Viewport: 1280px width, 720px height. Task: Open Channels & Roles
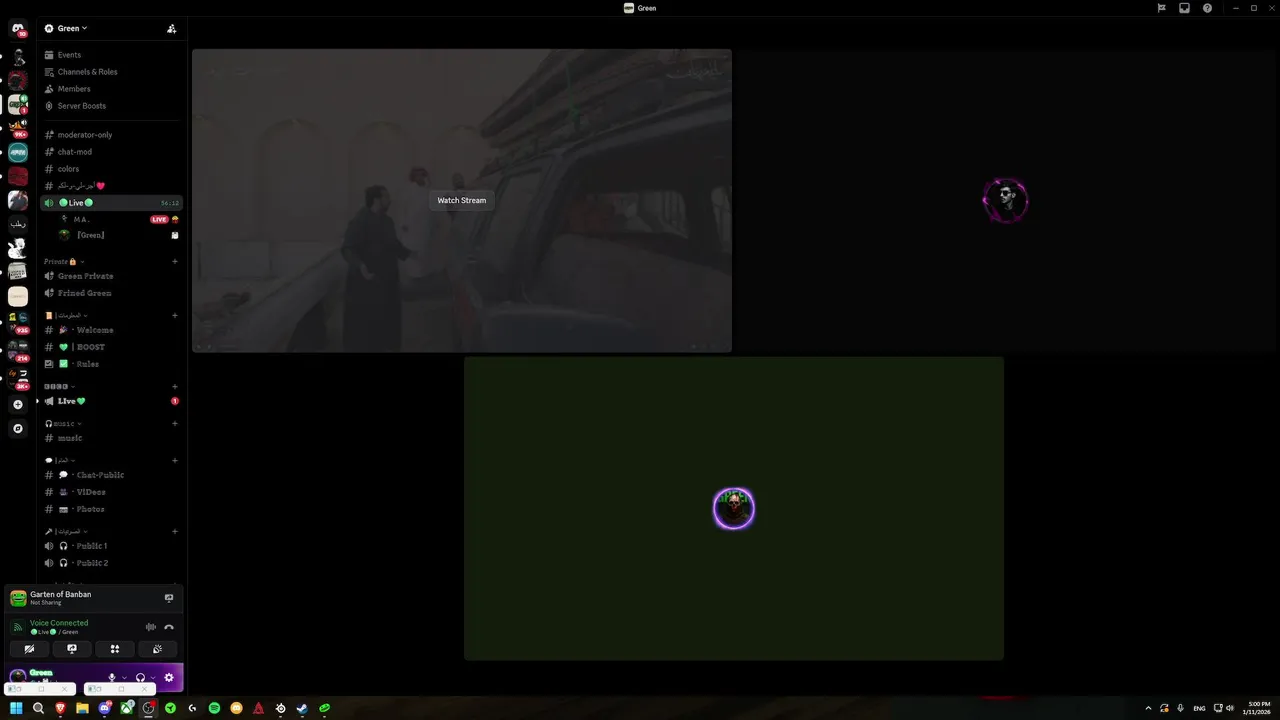coord(87,72)
